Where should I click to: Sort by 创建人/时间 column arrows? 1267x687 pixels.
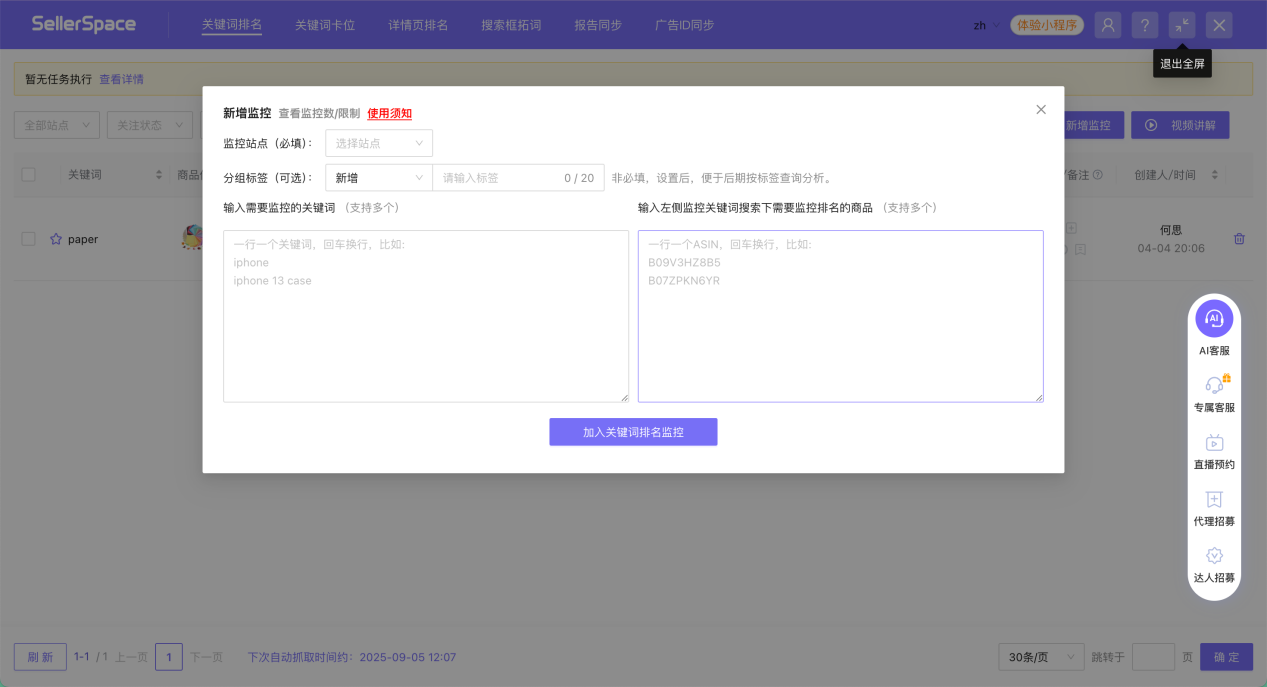tap(1215, 175)
